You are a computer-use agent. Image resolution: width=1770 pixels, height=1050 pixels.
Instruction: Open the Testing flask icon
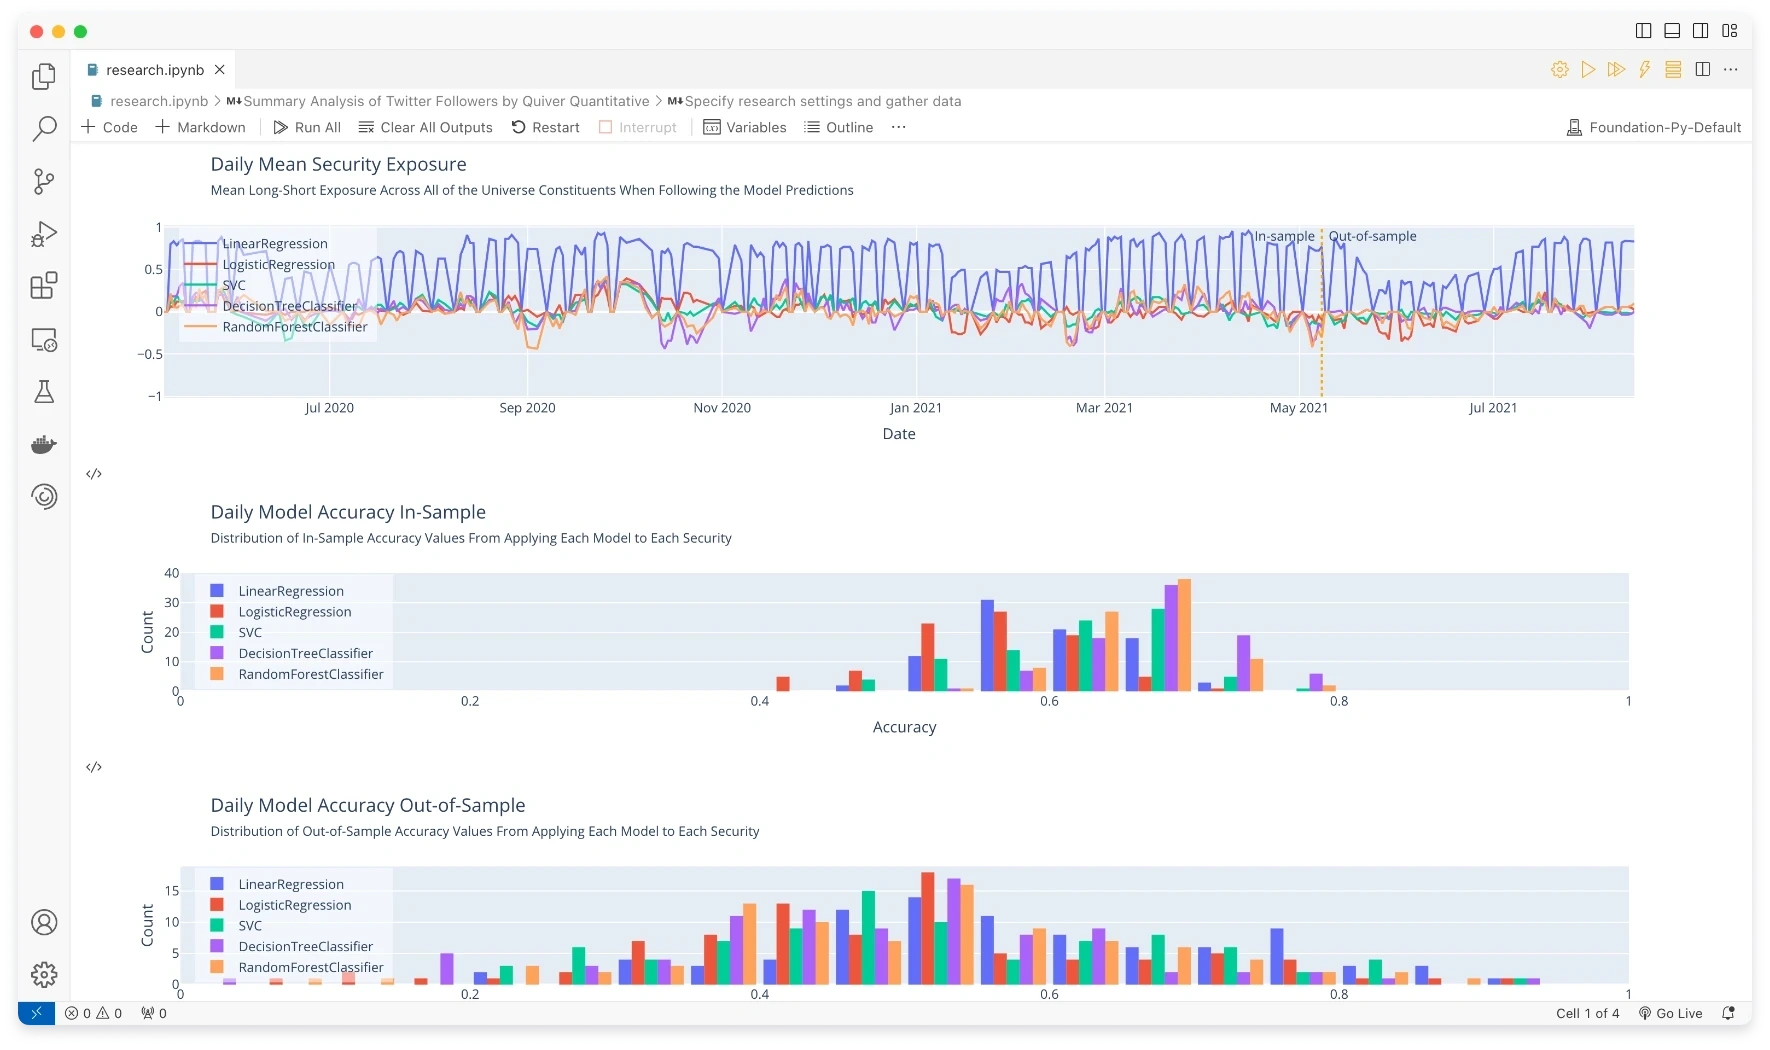44,392
